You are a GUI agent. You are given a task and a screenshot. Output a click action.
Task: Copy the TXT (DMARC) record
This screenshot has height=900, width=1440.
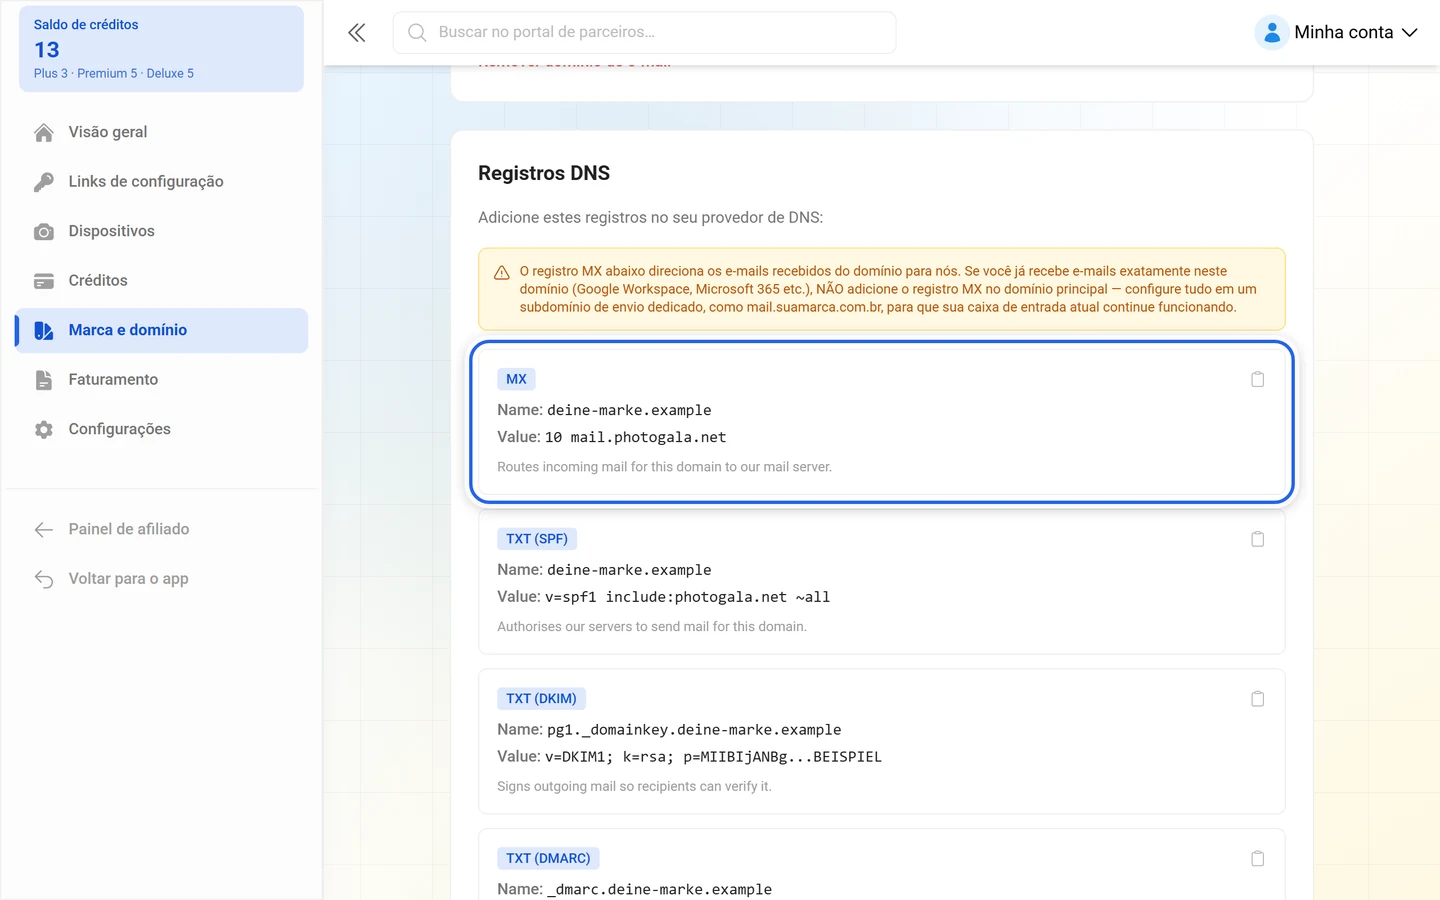pos(1258,859)
